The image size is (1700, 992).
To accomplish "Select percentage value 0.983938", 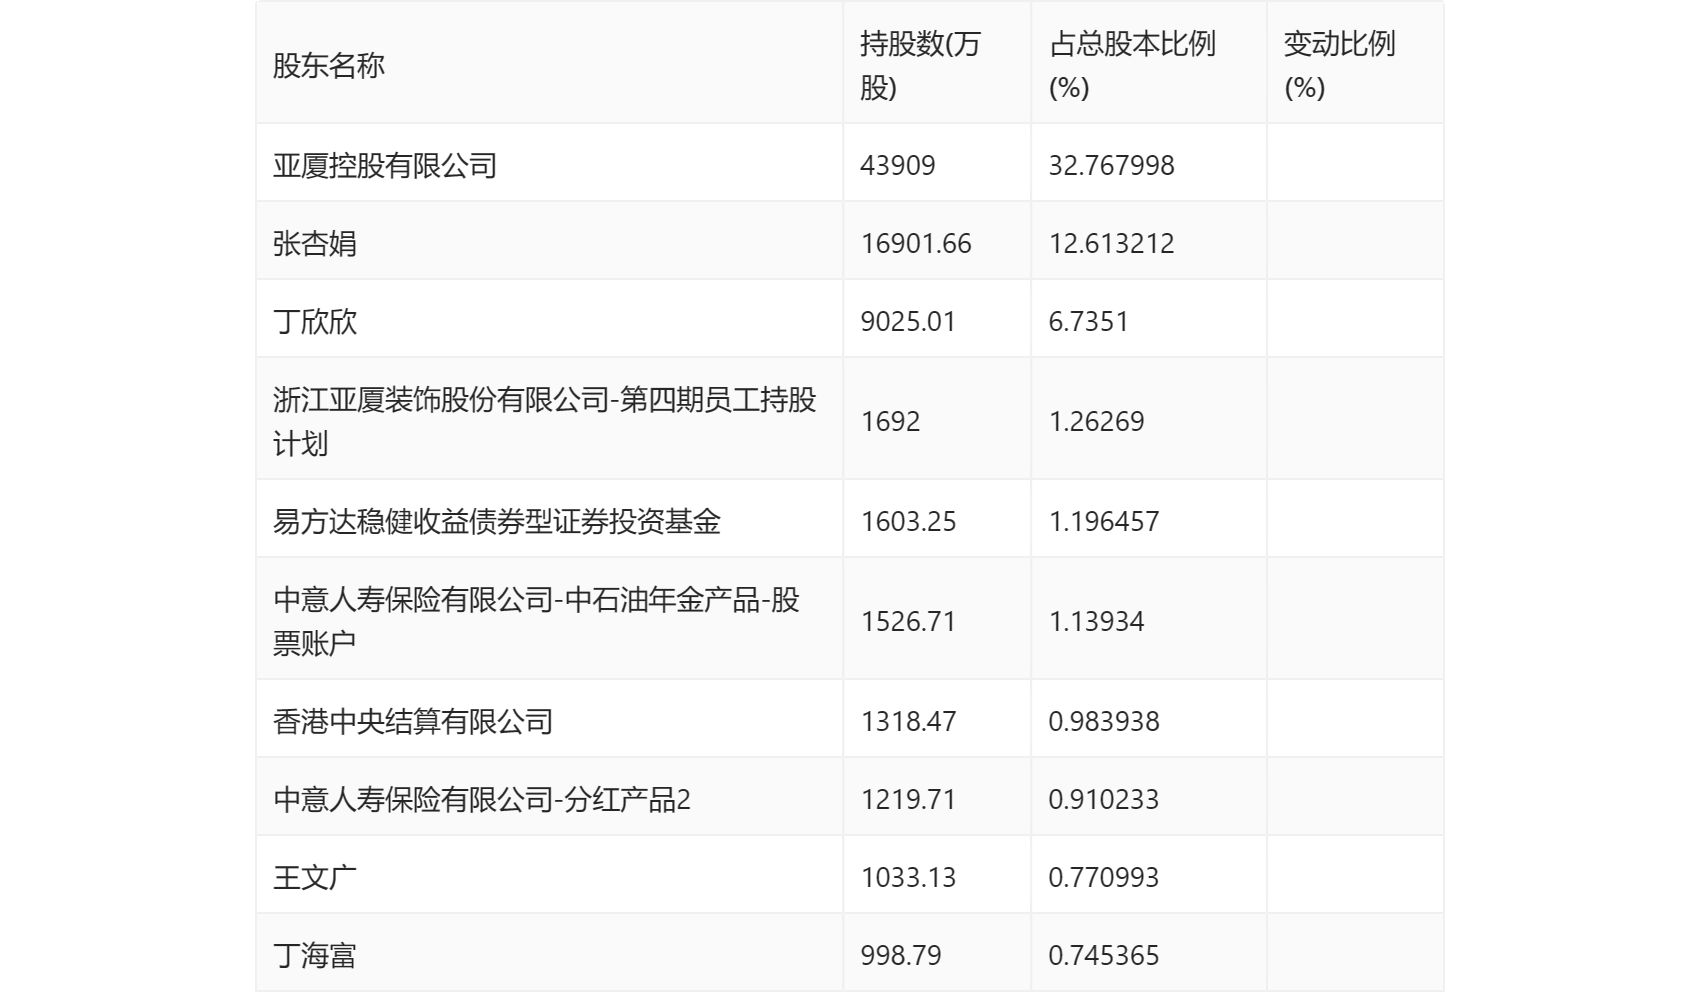I will 1104,722.
